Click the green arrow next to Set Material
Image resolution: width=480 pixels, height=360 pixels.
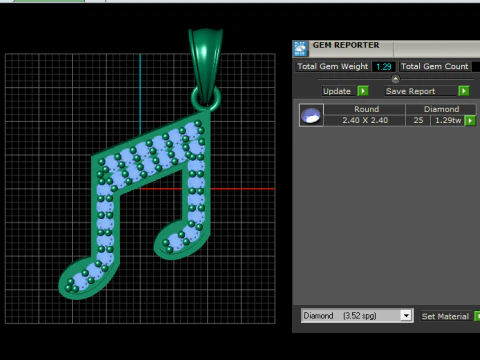coord(477,316)
